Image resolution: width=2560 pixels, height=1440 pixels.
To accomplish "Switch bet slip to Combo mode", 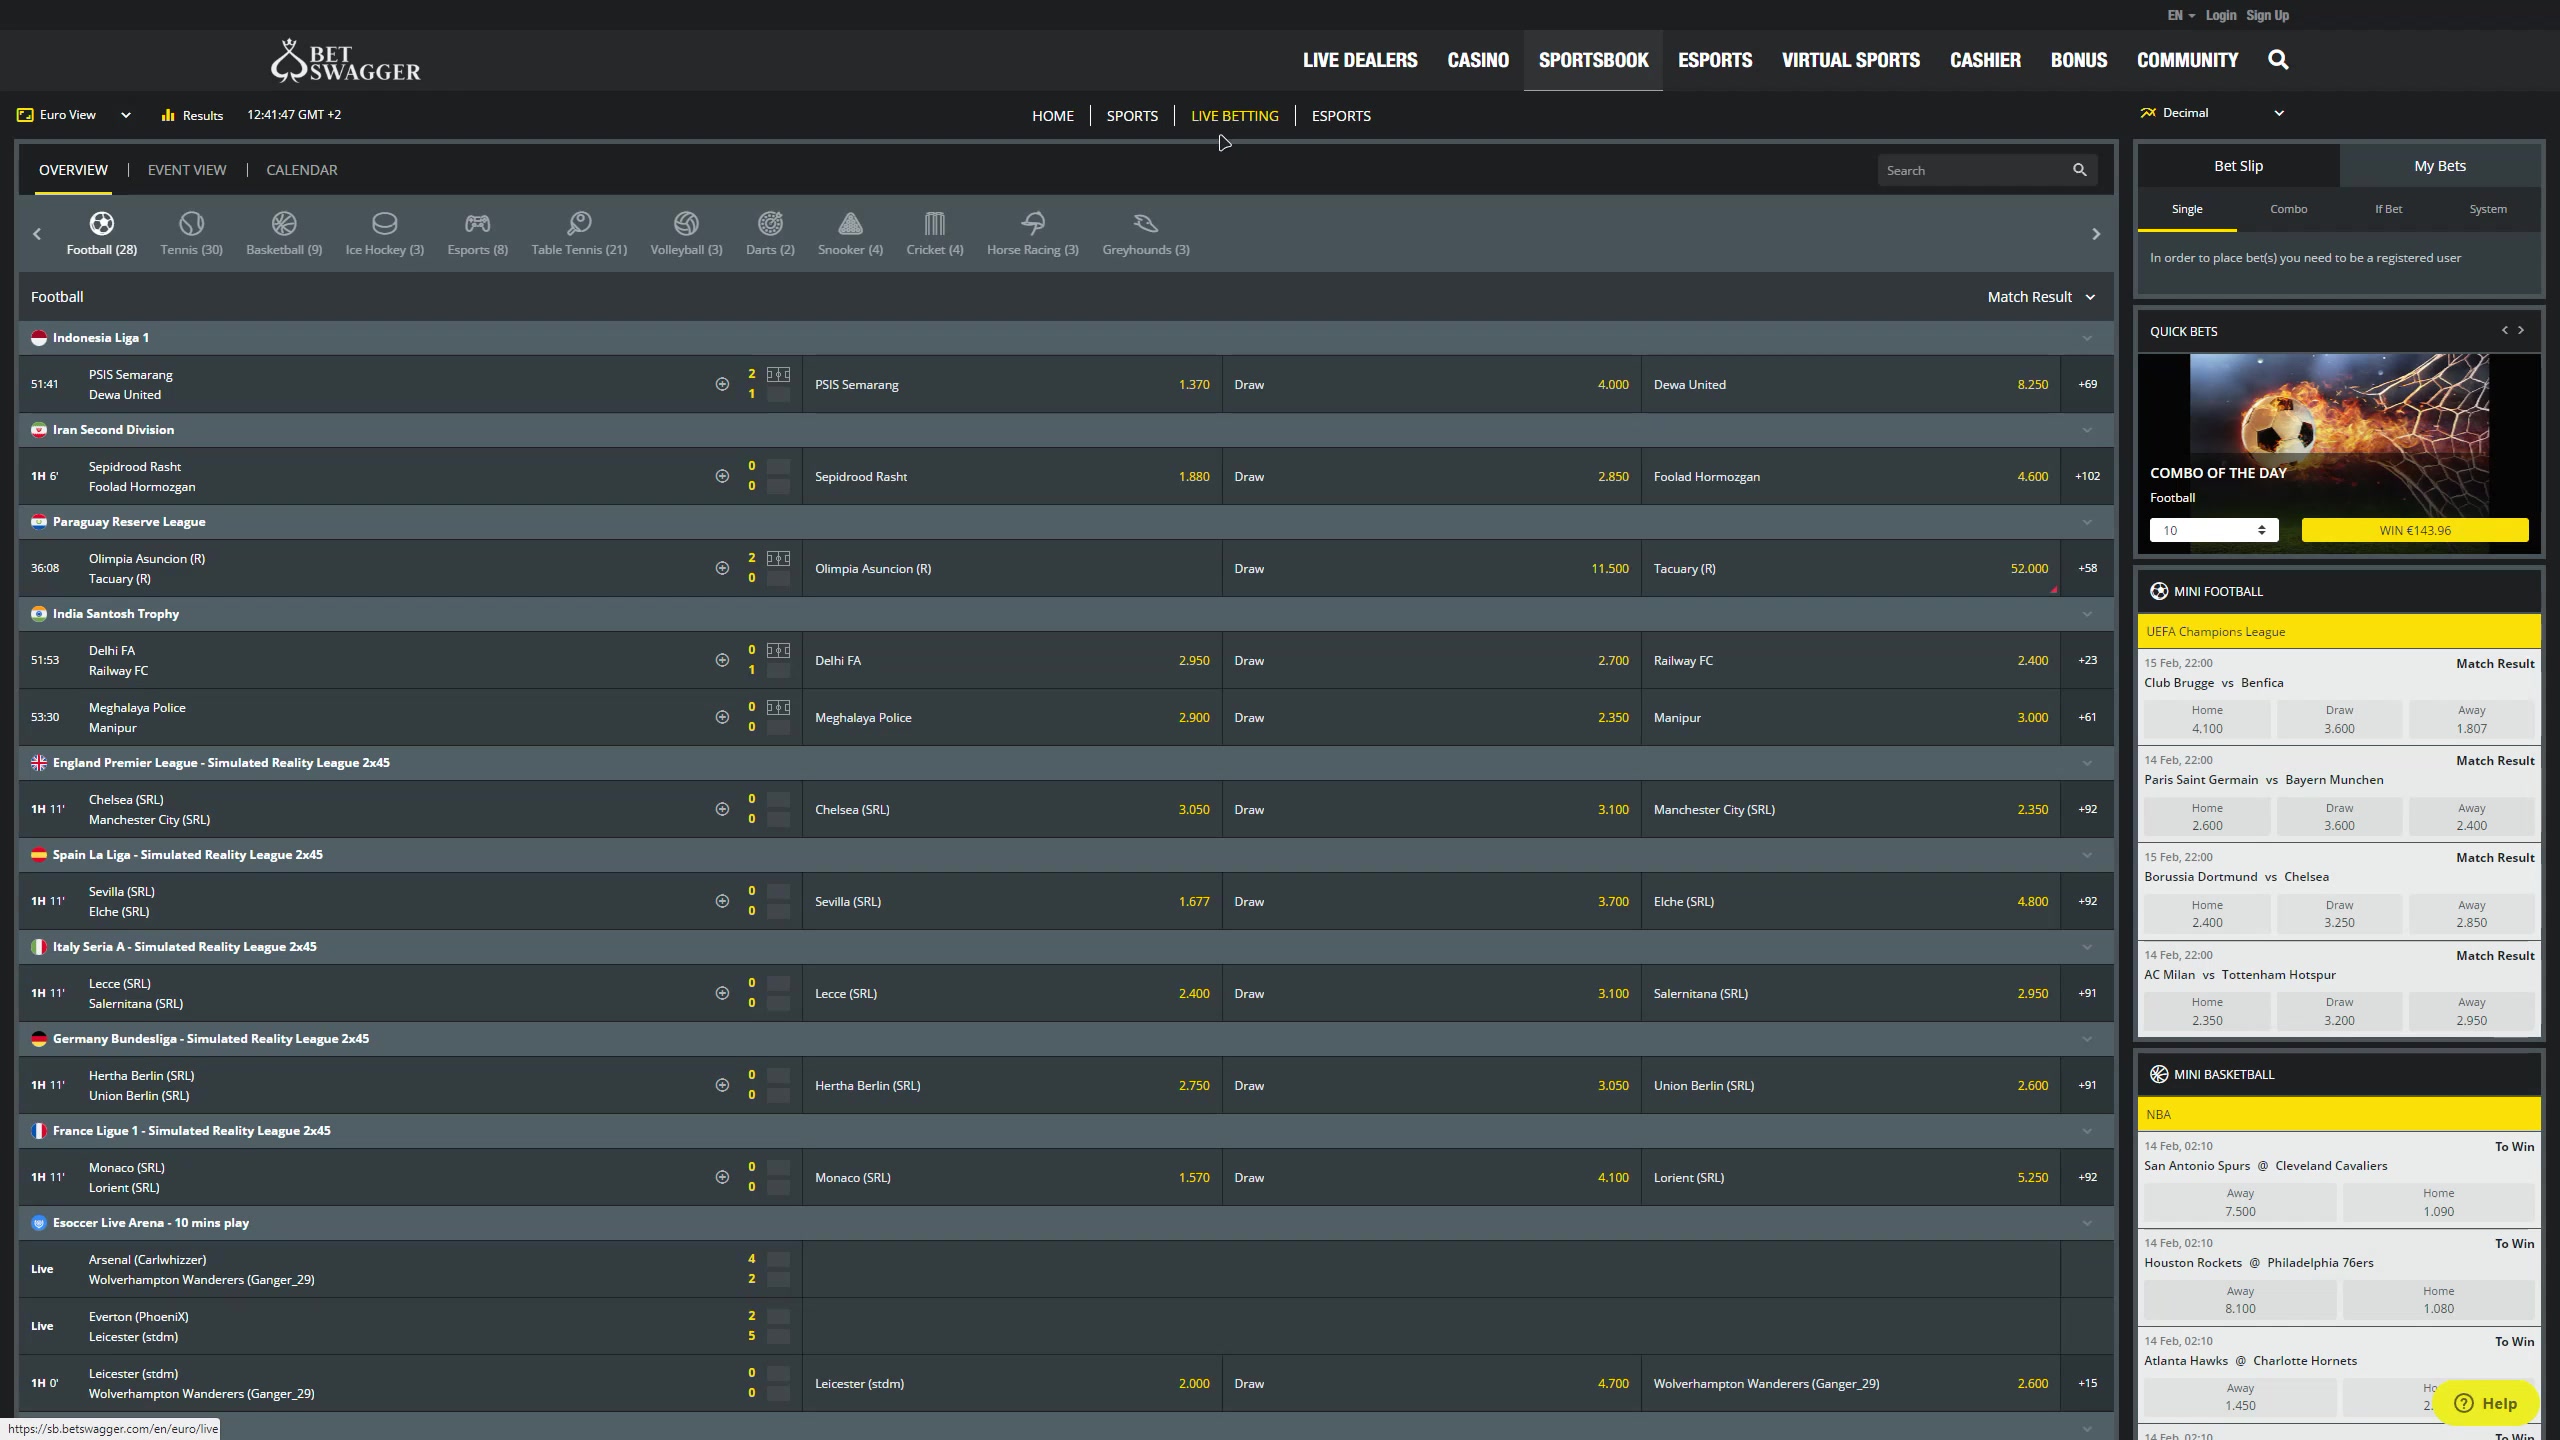I will click(x=2288, y=209).
